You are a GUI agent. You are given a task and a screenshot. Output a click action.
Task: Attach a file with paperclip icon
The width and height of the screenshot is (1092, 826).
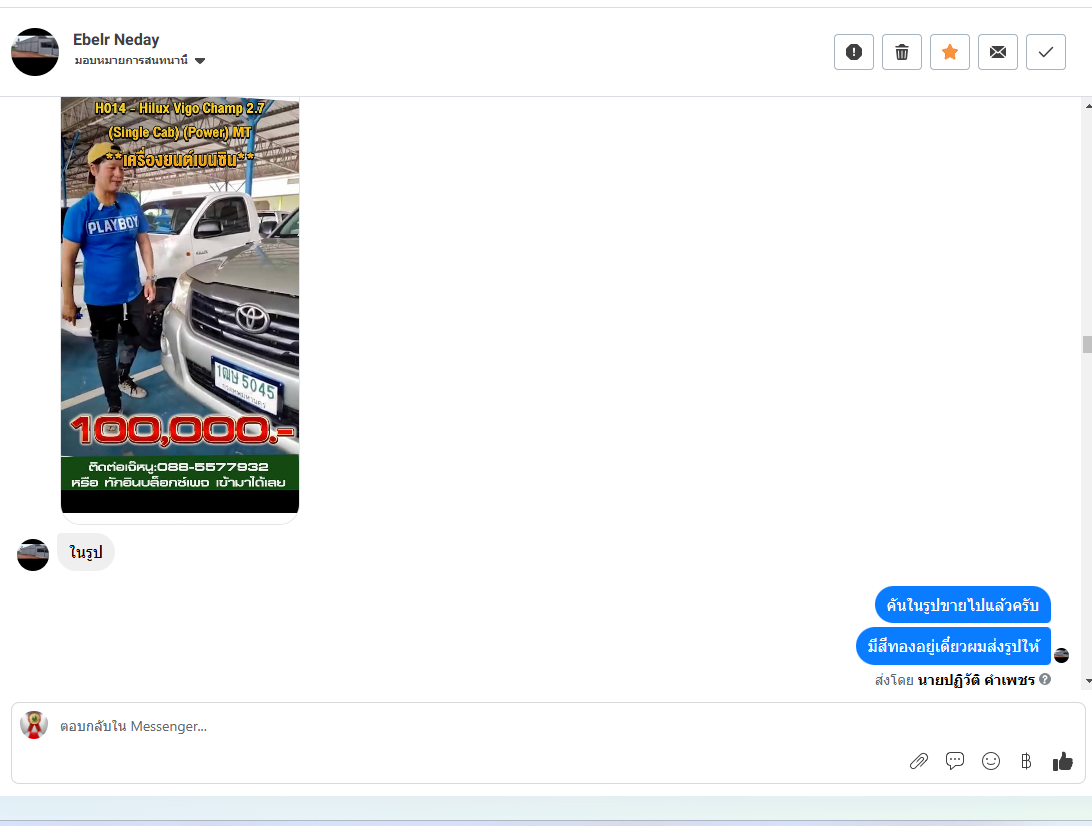[919, 761]
